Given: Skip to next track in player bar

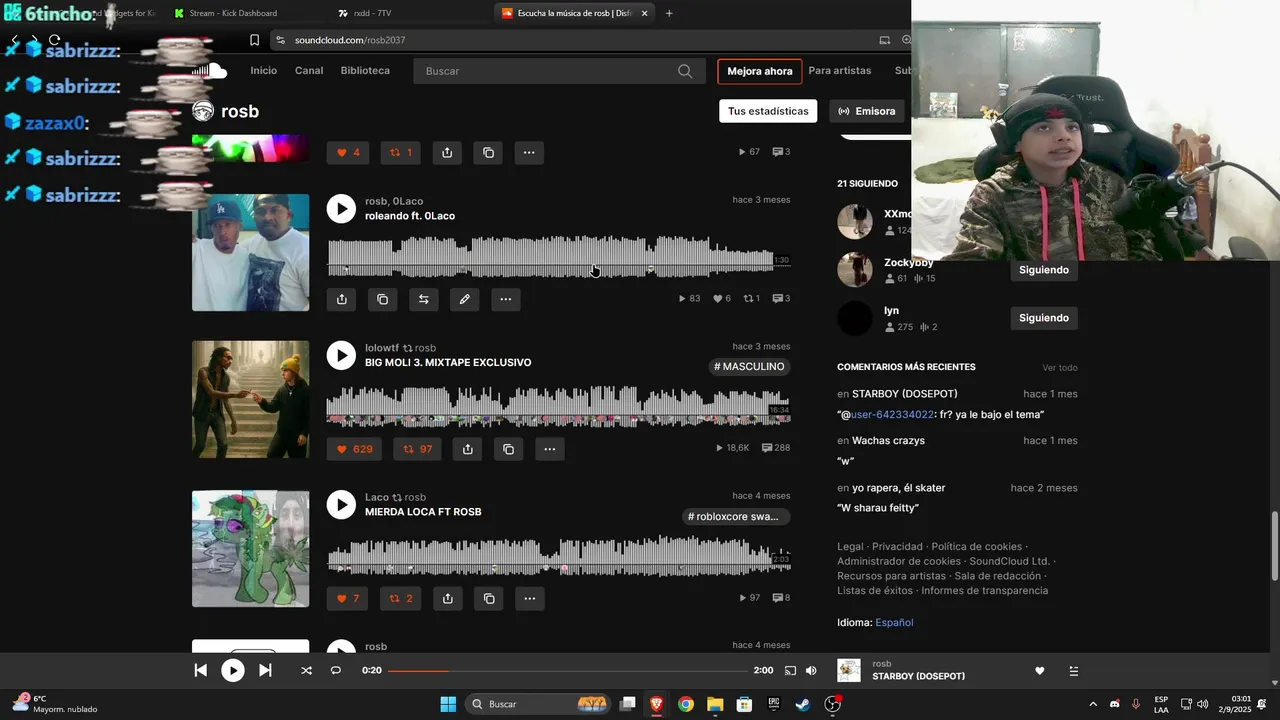Looking at the screenshot, I should point(265,671).
